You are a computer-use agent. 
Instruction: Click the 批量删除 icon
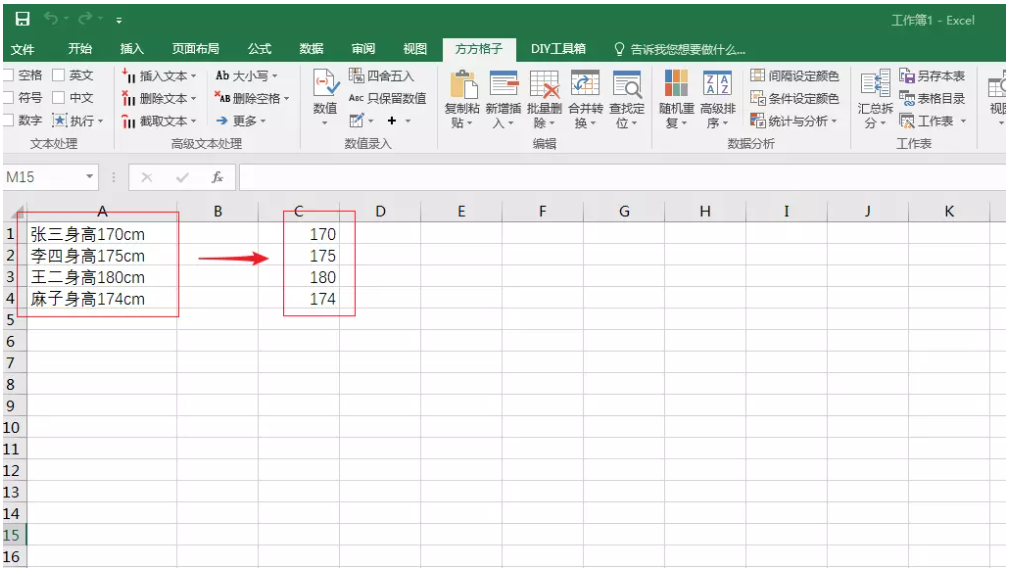click(544, 84)
